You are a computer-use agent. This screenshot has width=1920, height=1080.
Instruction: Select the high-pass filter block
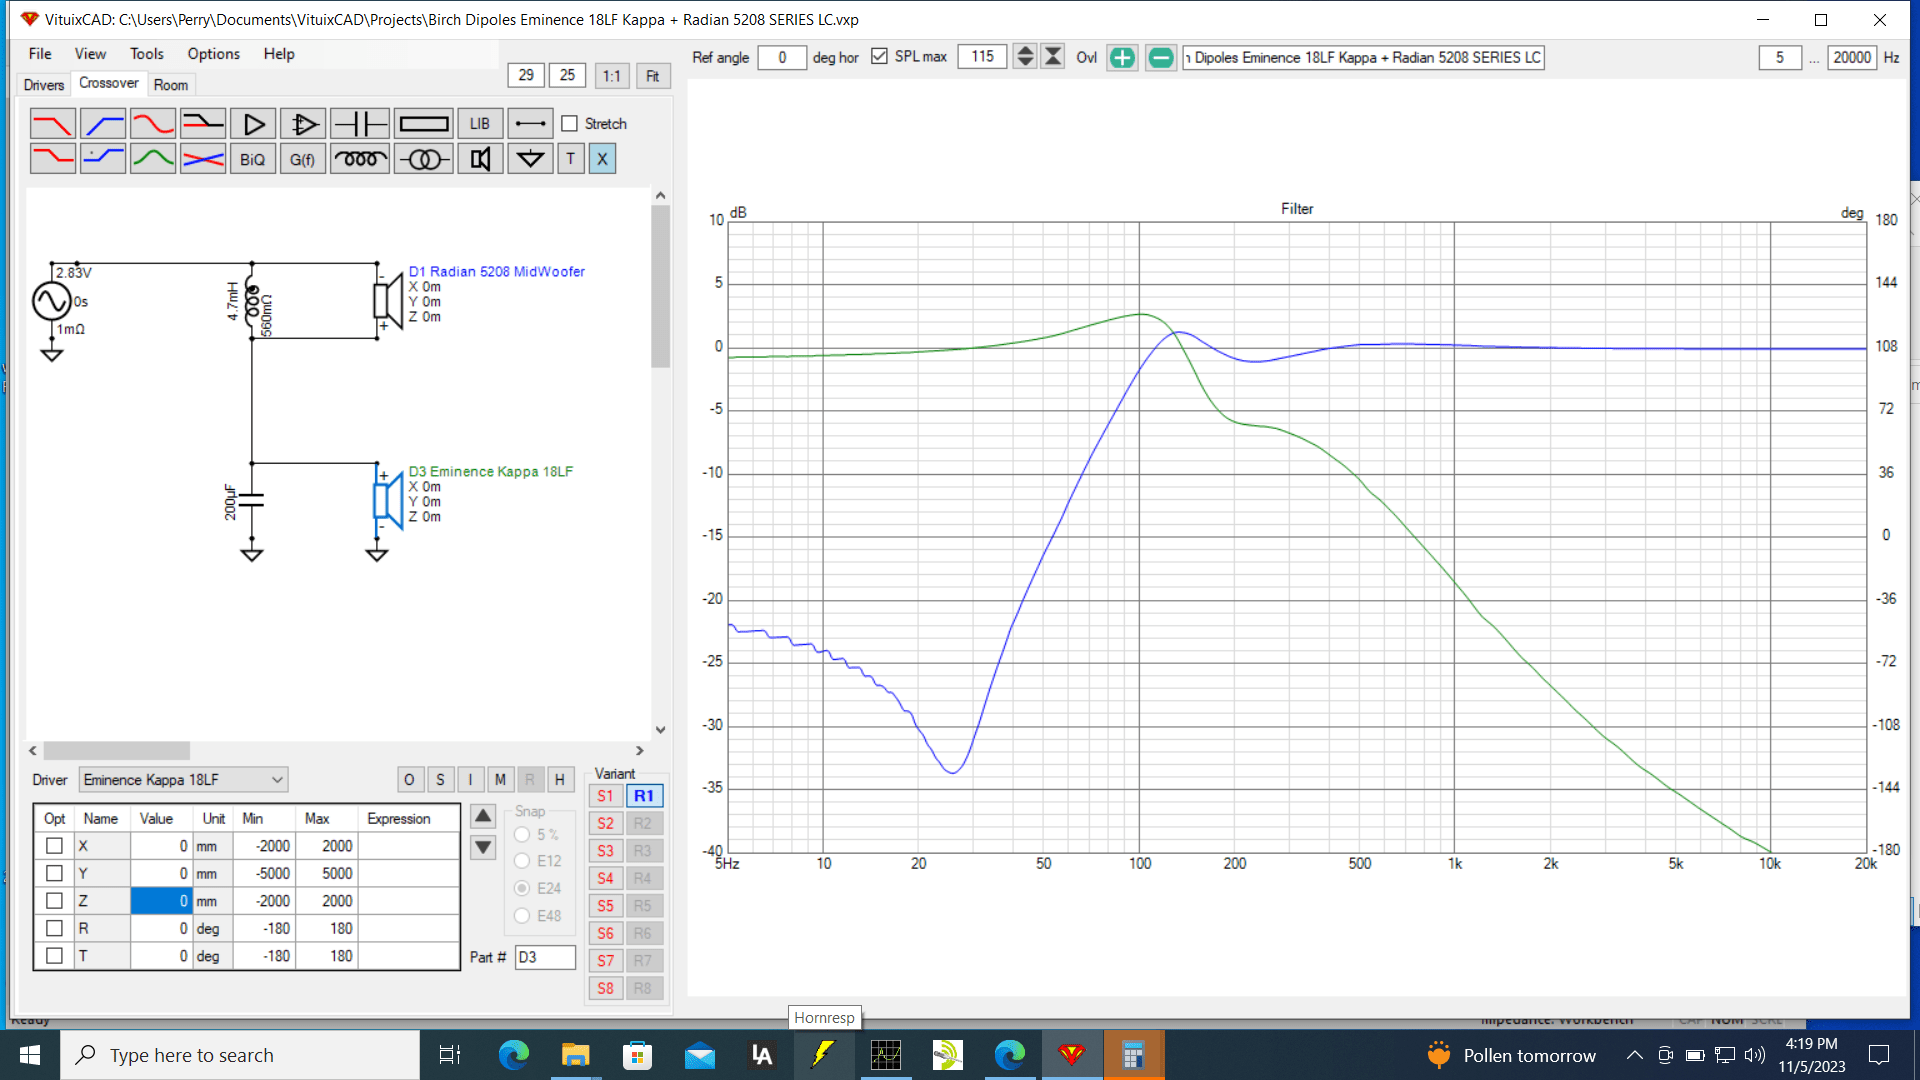(x=103, y=124)
